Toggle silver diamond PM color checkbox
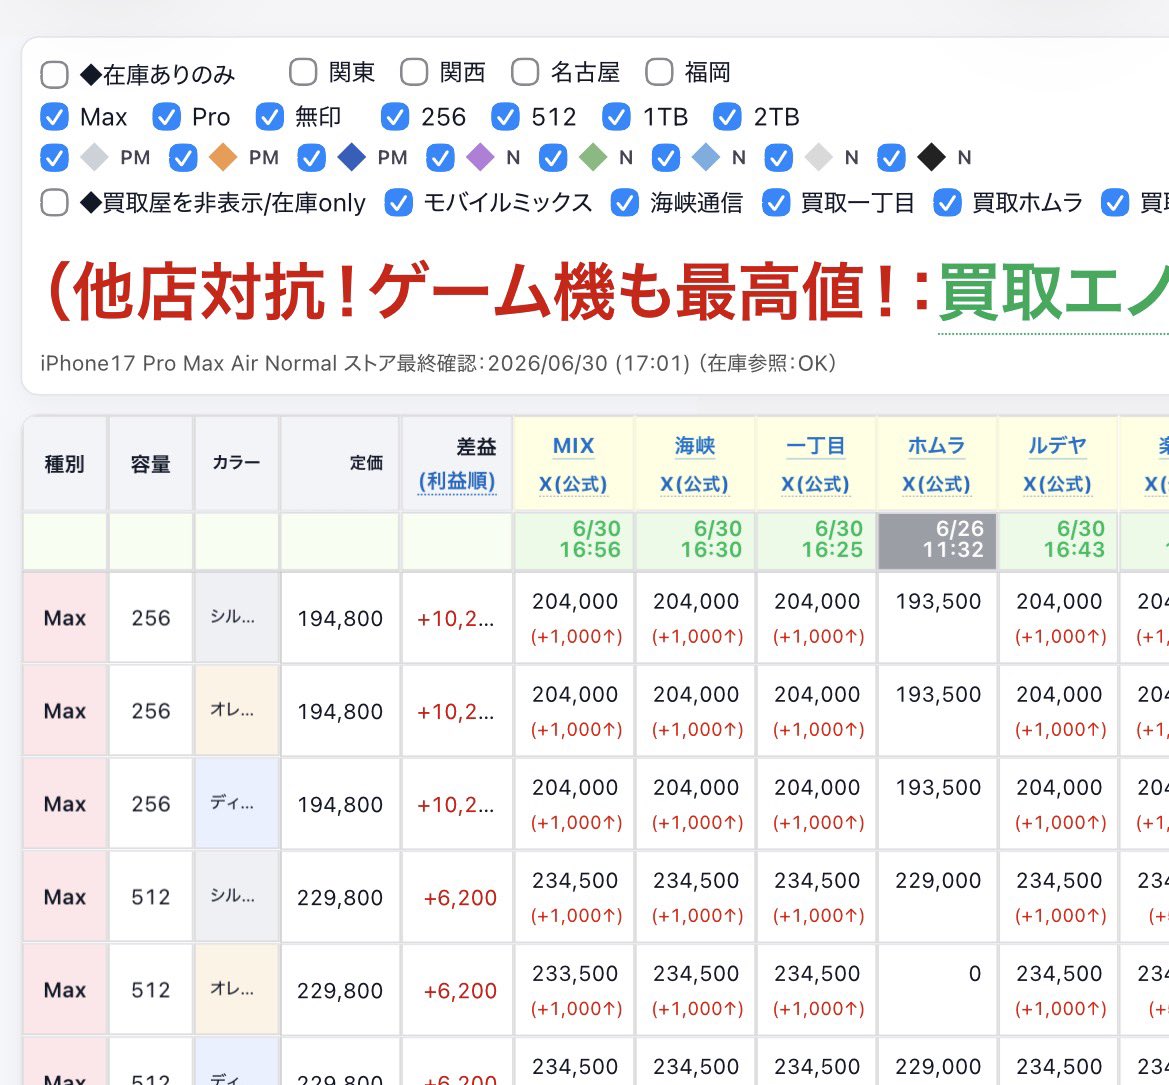 (x=54, y=158)
